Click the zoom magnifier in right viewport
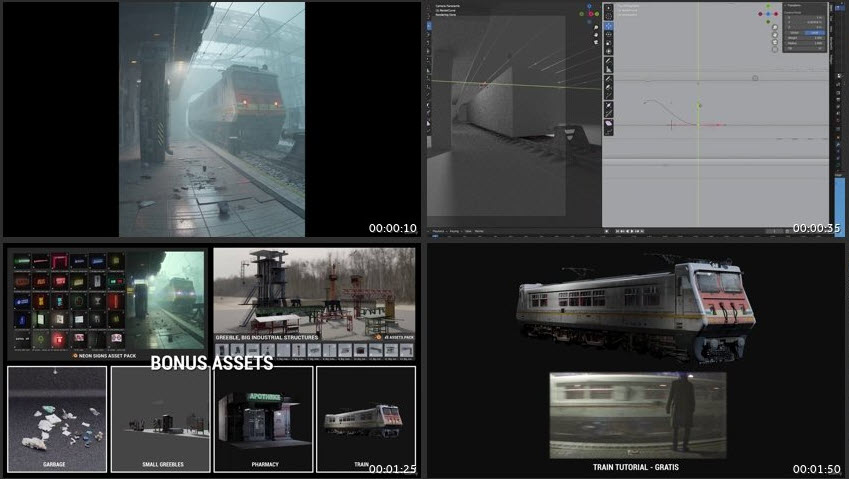This screenshot has width=849, height=479. click(775, 27)
